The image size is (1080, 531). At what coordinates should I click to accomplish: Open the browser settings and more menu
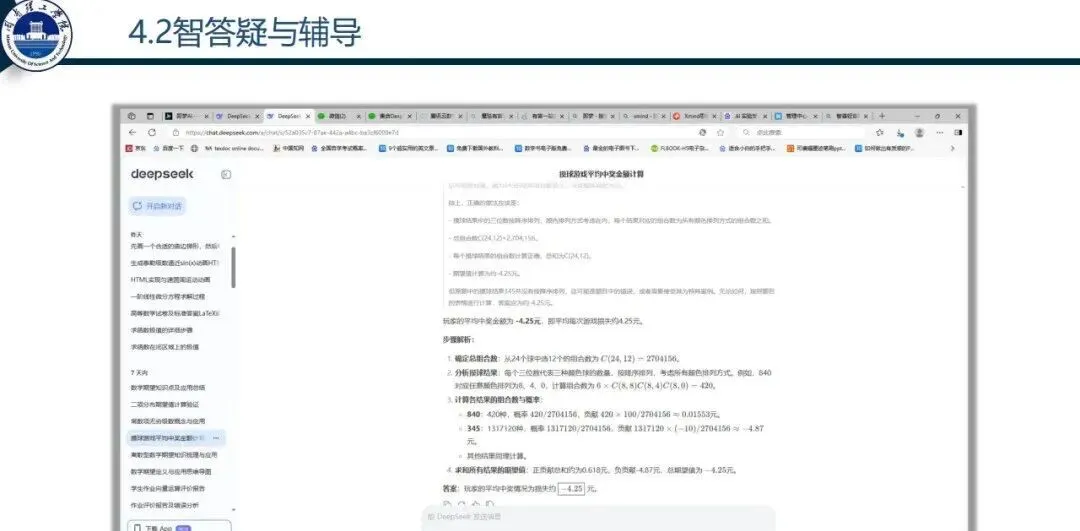tap(939, 132)
